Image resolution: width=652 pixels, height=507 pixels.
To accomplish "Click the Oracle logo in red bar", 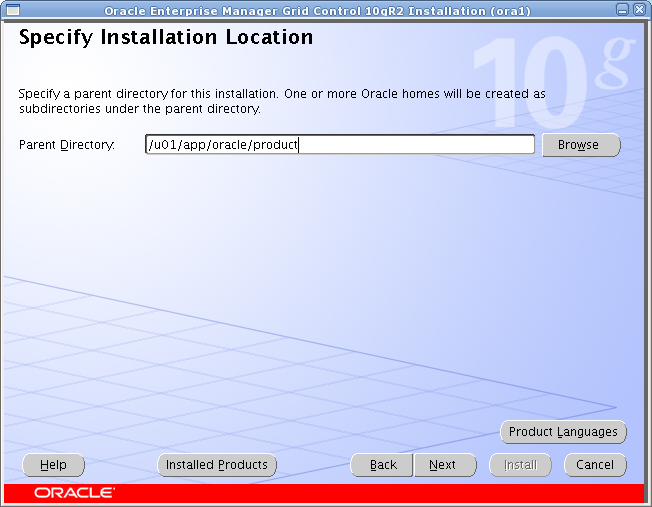I will tap(74, 493).
